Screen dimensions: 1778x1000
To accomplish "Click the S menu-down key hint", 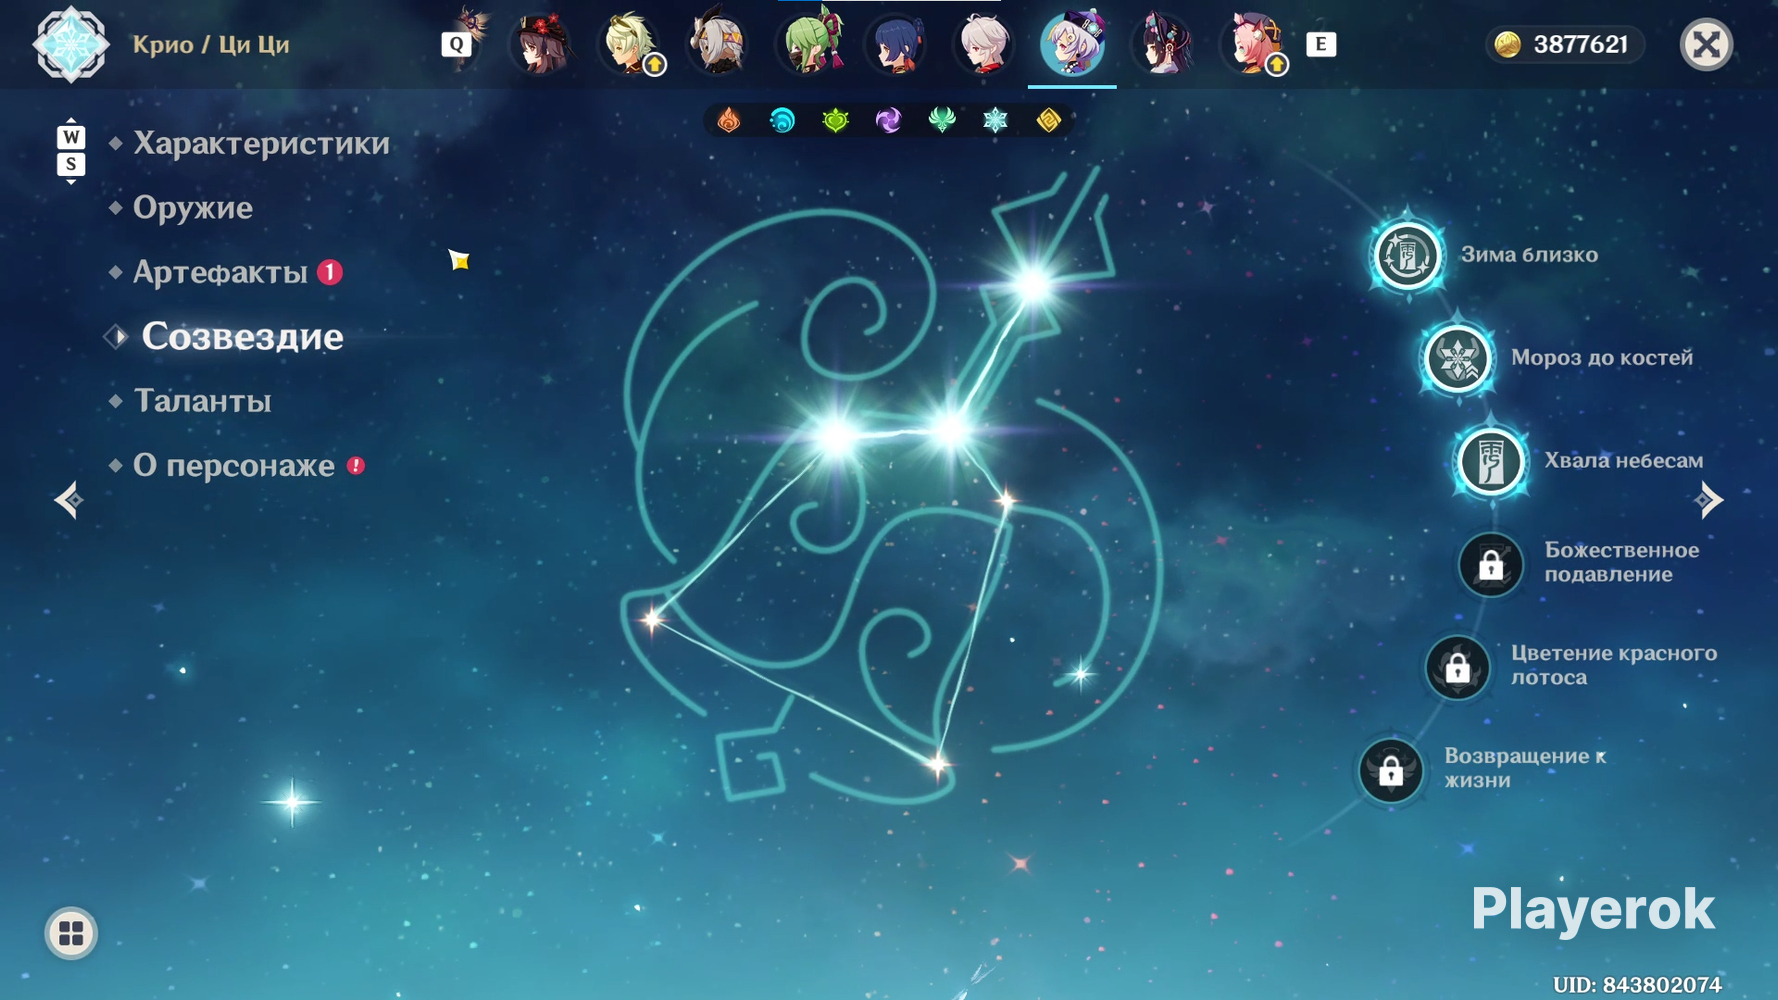I will pos(71,164).
